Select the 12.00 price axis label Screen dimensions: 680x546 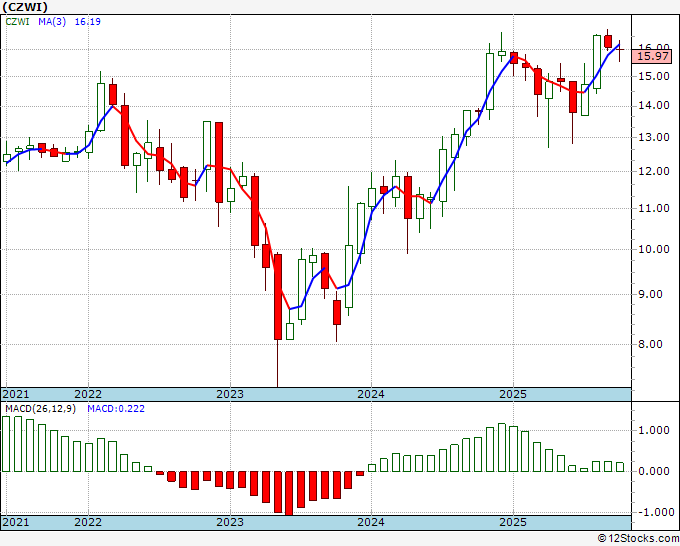654,171
